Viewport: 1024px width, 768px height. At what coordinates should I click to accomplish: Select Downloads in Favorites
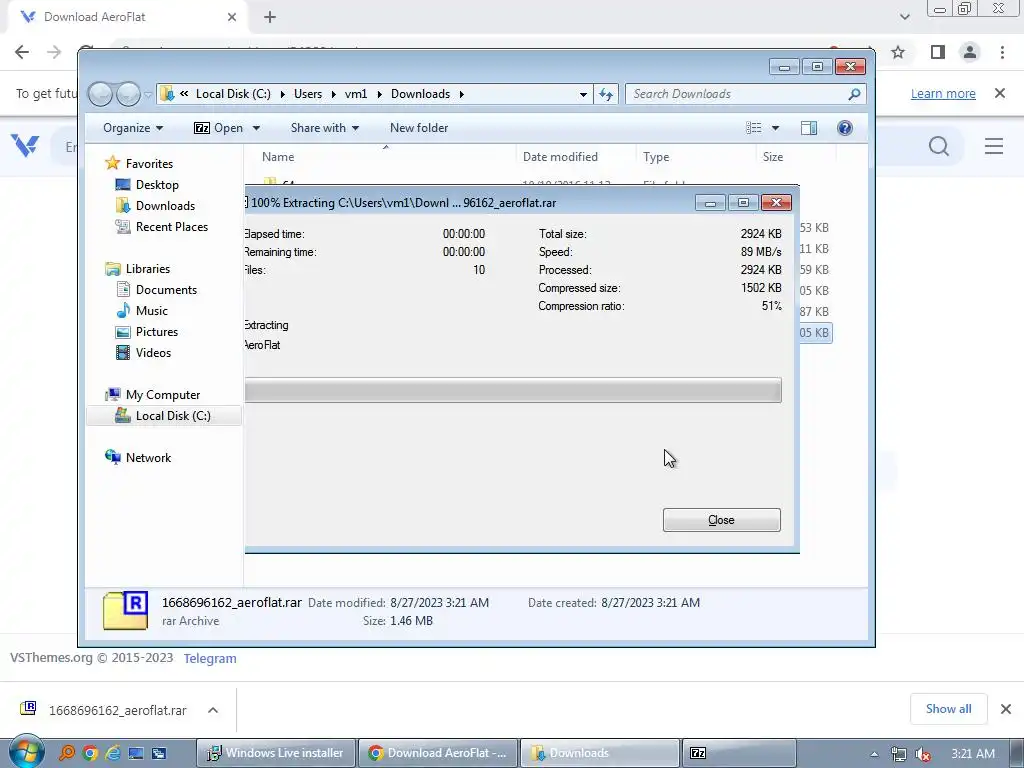pos(165,206)
